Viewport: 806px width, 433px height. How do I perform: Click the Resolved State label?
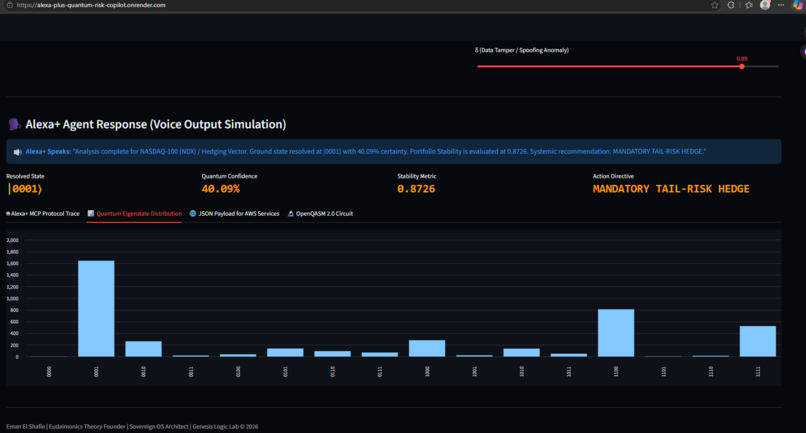click(x=25, y=176)
